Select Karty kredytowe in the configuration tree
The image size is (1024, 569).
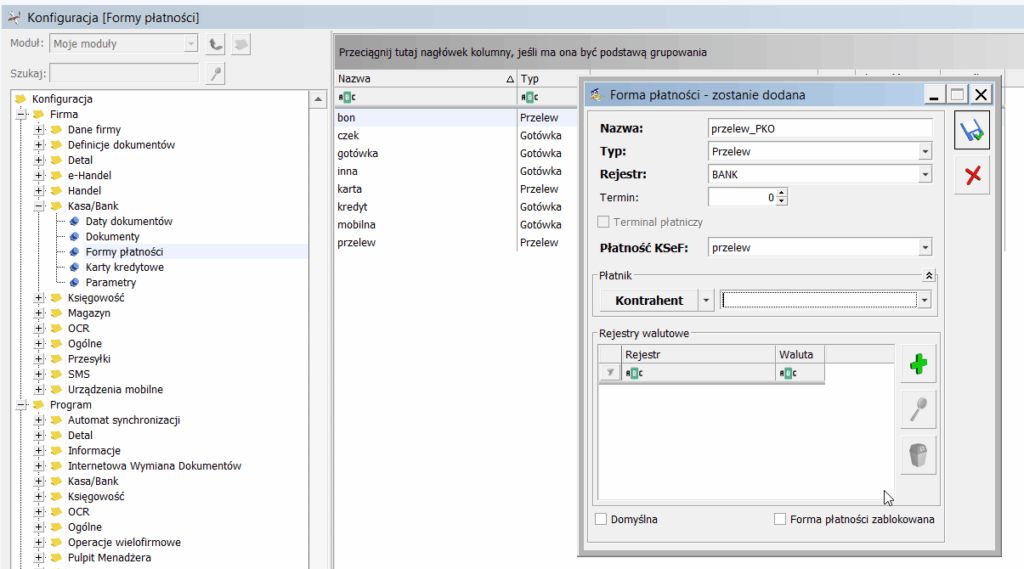(x=124, y=267)
